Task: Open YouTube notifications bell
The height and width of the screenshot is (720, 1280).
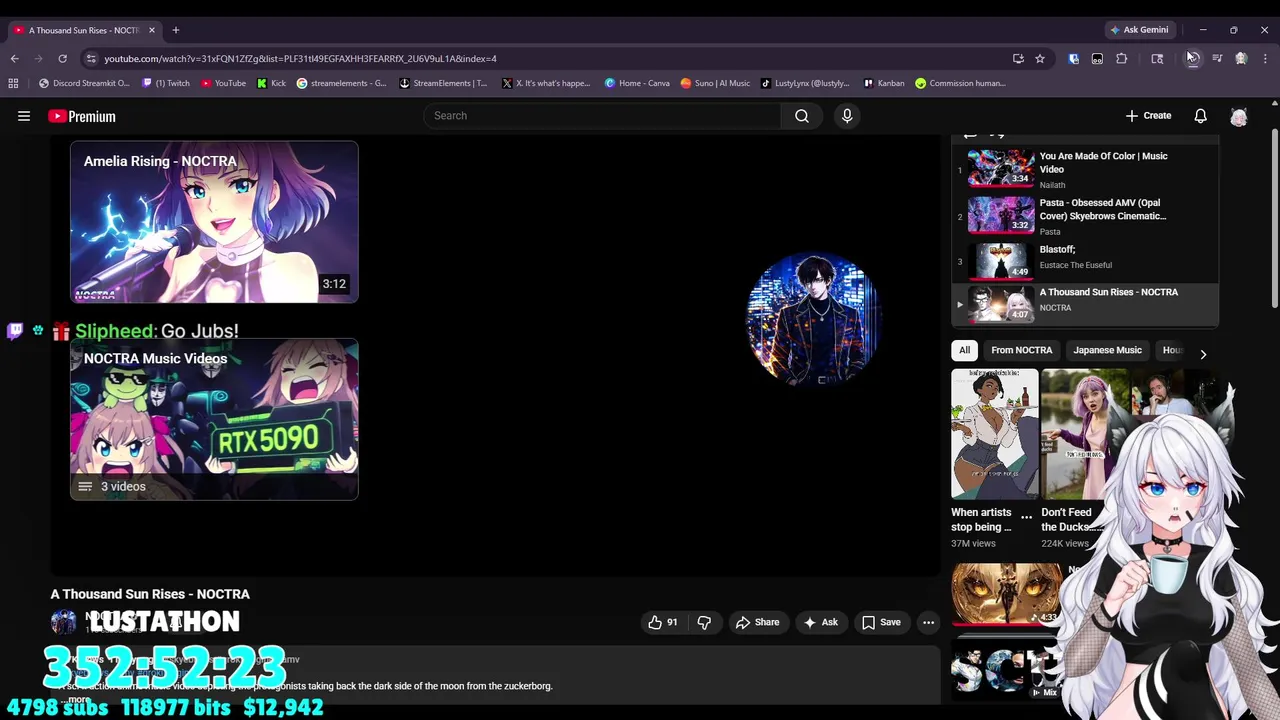Action: [x=1200, y=116]
